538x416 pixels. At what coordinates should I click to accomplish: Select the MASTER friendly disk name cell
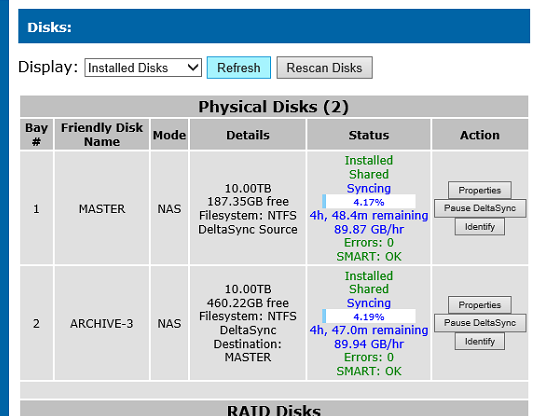pos(102,208)
